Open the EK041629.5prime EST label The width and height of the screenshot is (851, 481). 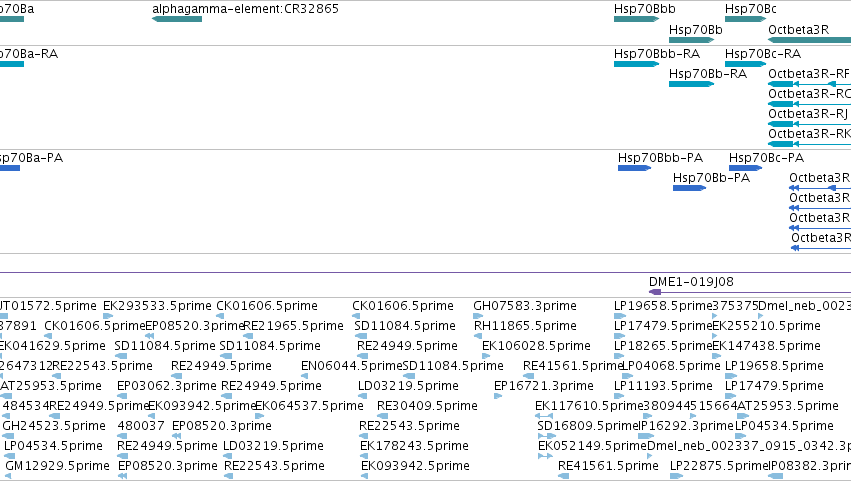53,346
